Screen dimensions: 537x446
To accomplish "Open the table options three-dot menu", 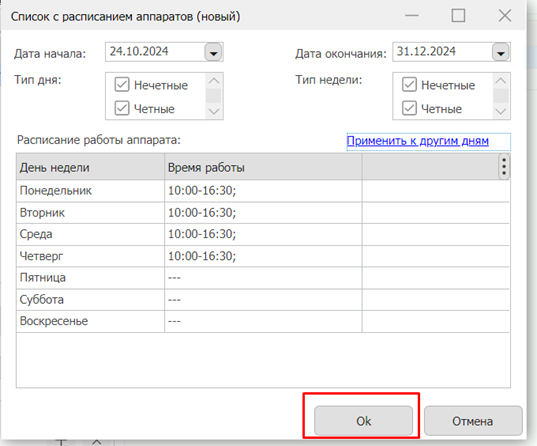I will (x=504, y=167).
